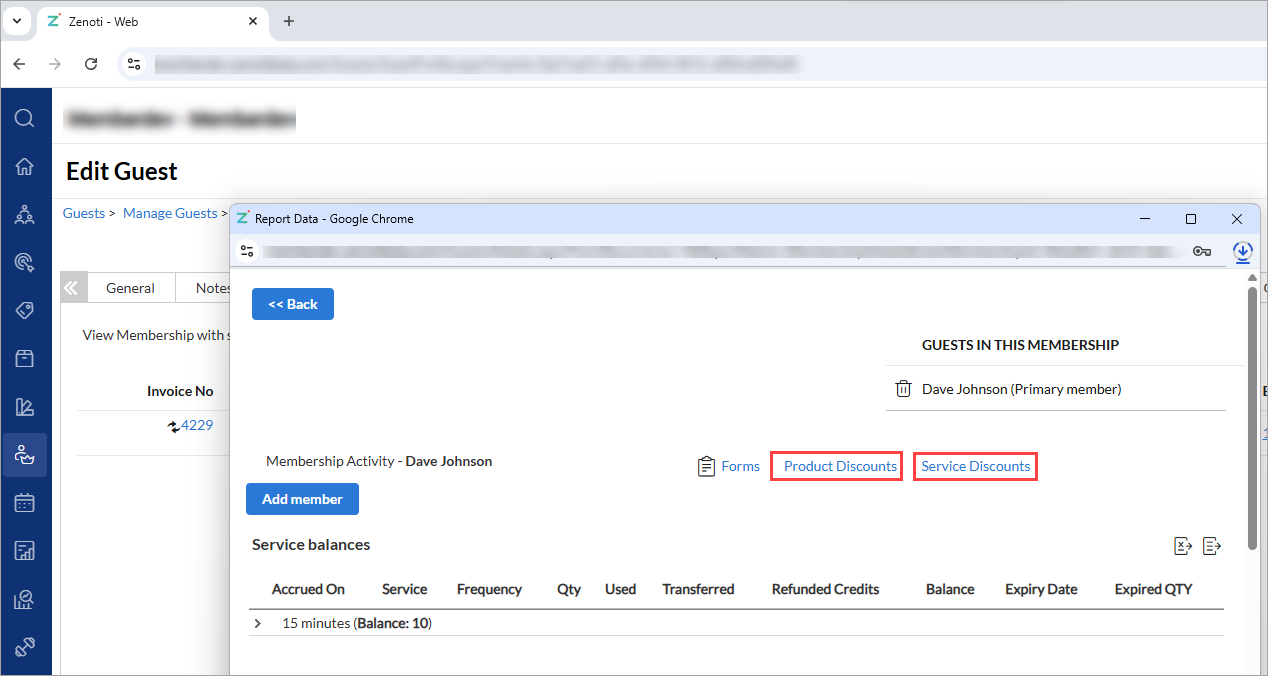Click the download icon in popup toolbar
Viewport: 1268px width, 676px height.
pos(1243,252)
